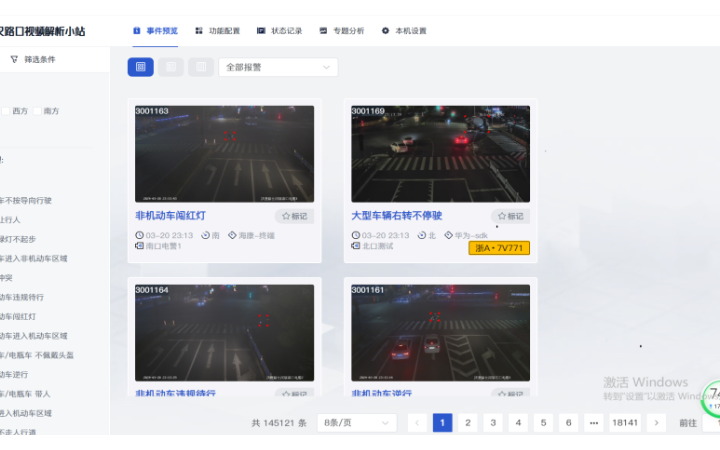Open the 8条/页 page size dropdown
The width and height of the screenshot is (720, 450).
[356, 423]
